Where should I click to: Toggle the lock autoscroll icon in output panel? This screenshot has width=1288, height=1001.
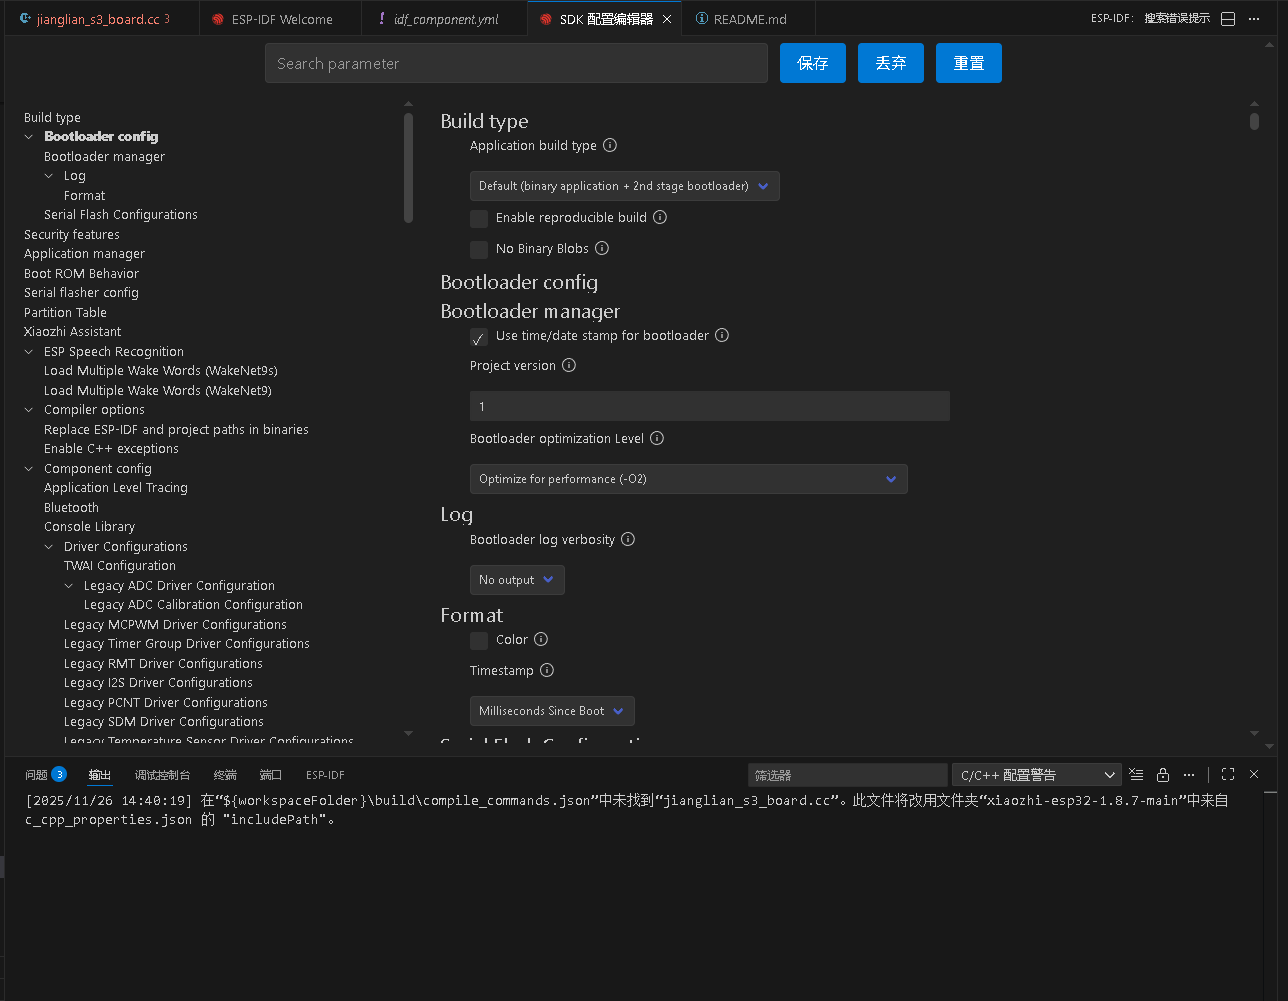1162,773
